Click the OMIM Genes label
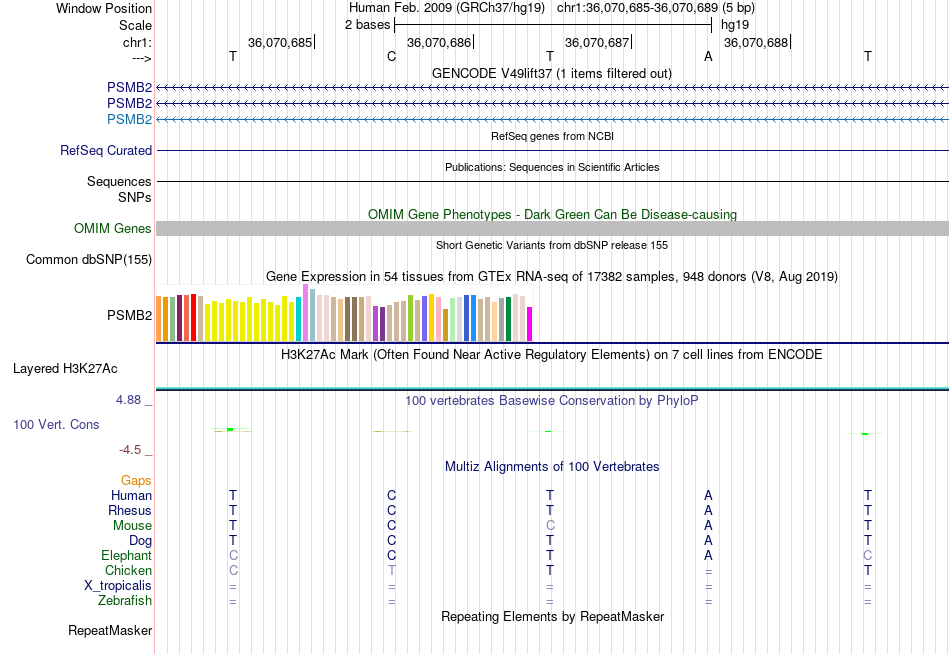 point(113,229)
